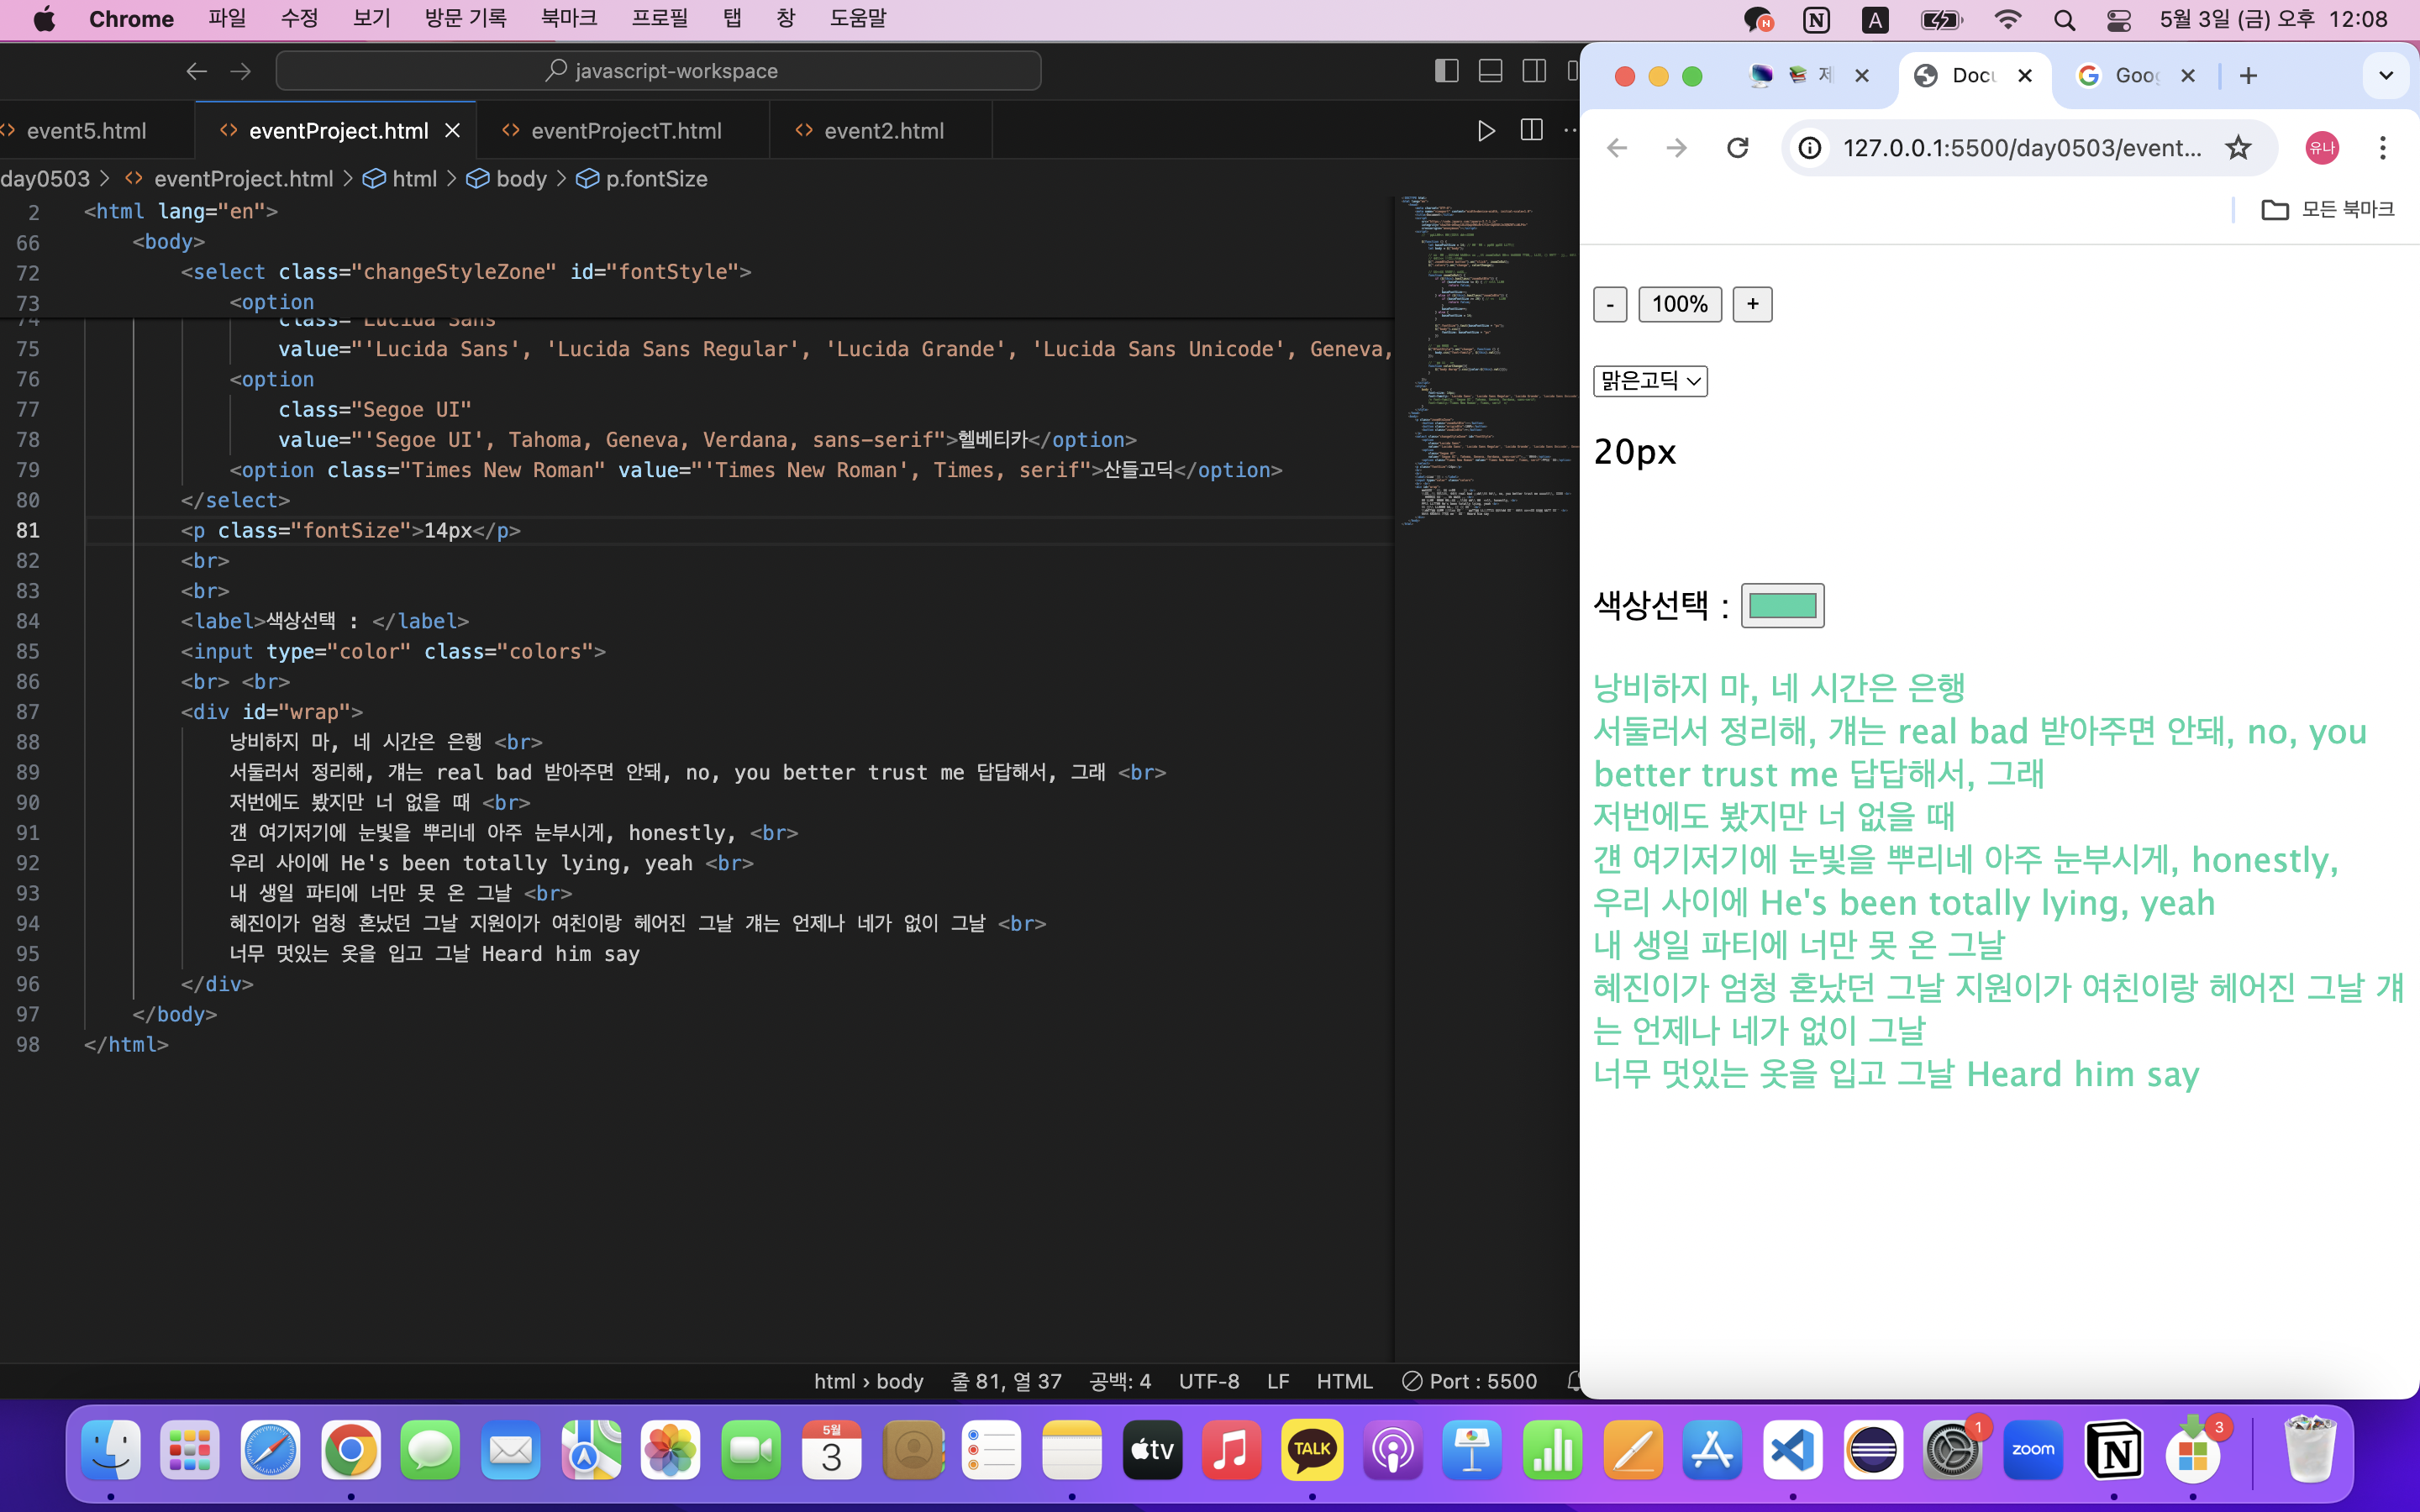Open the 색상선택 color picker swatch

(x=1782, y=606)
